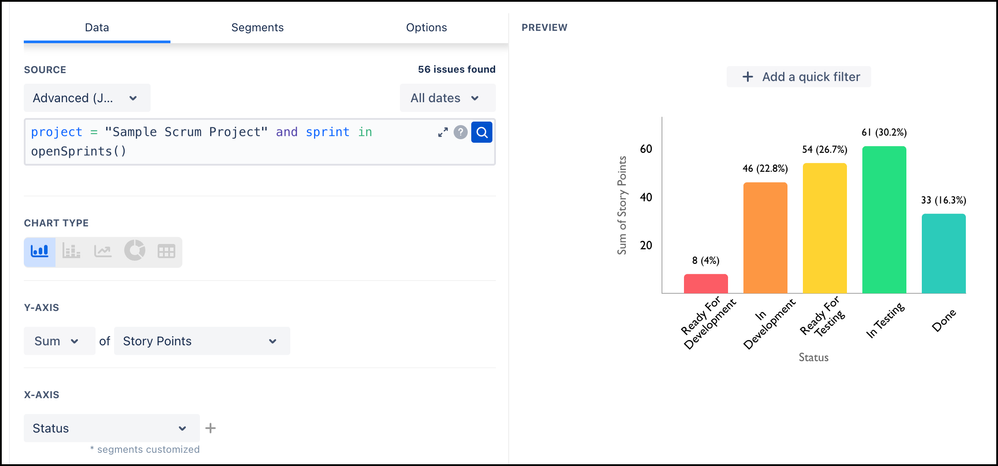Switch to the Data tab
998x466 pixels.
pos(97,28)
